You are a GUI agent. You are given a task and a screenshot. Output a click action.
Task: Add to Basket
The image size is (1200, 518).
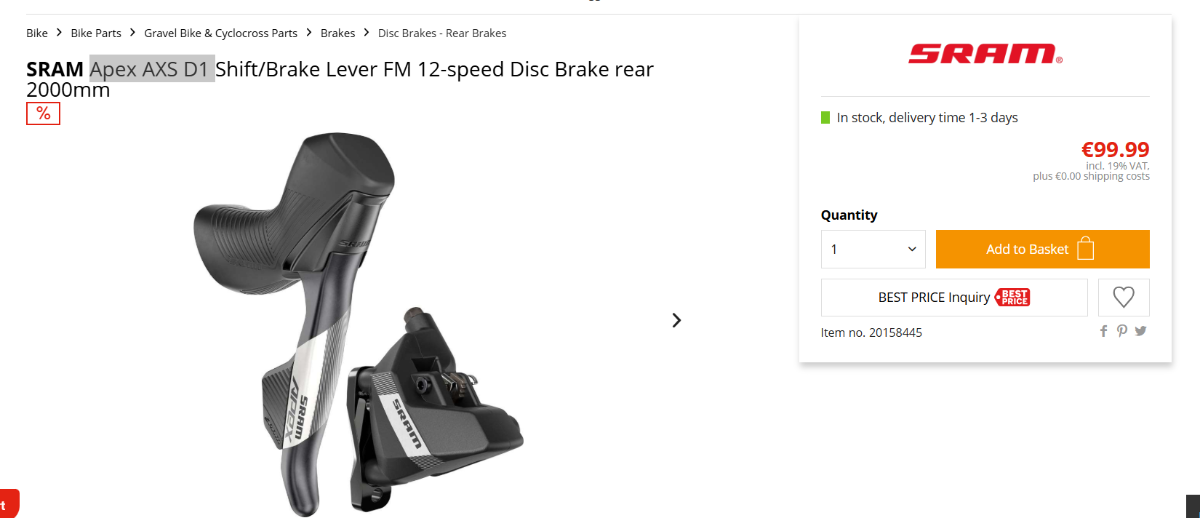pos(1042,249)
